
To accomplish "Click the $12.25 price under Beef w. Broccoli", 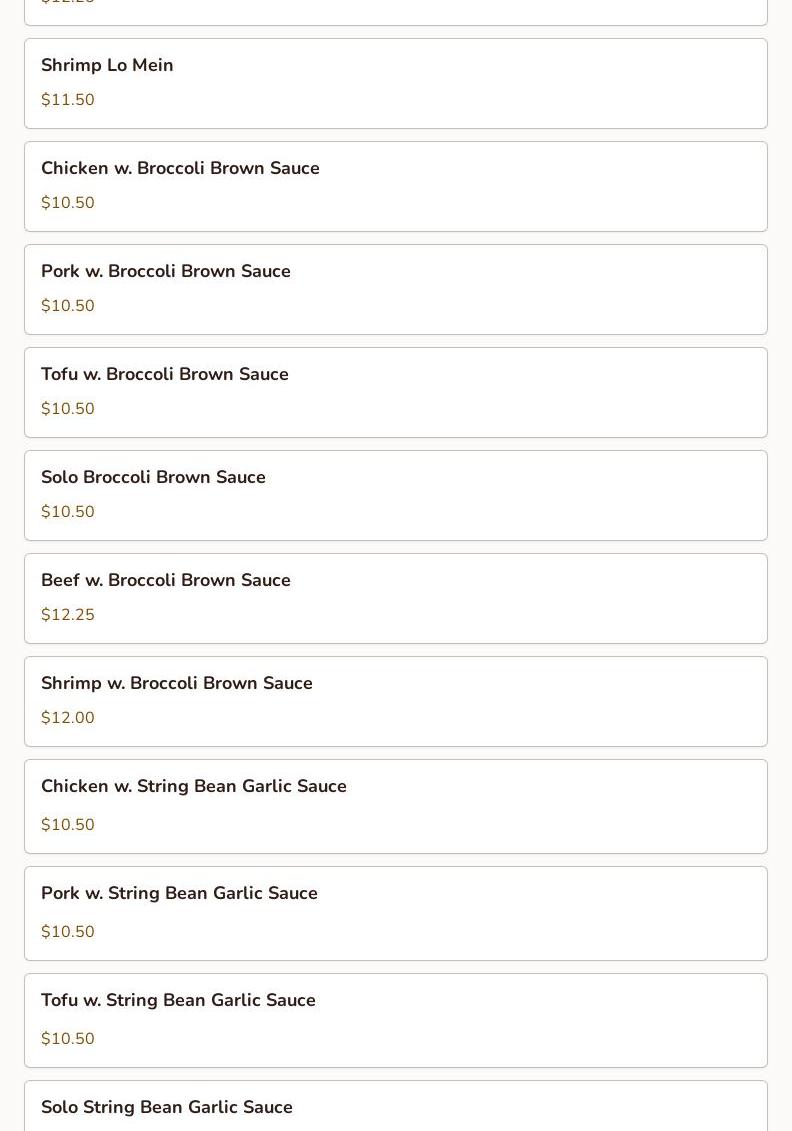I will click(68, 615).
